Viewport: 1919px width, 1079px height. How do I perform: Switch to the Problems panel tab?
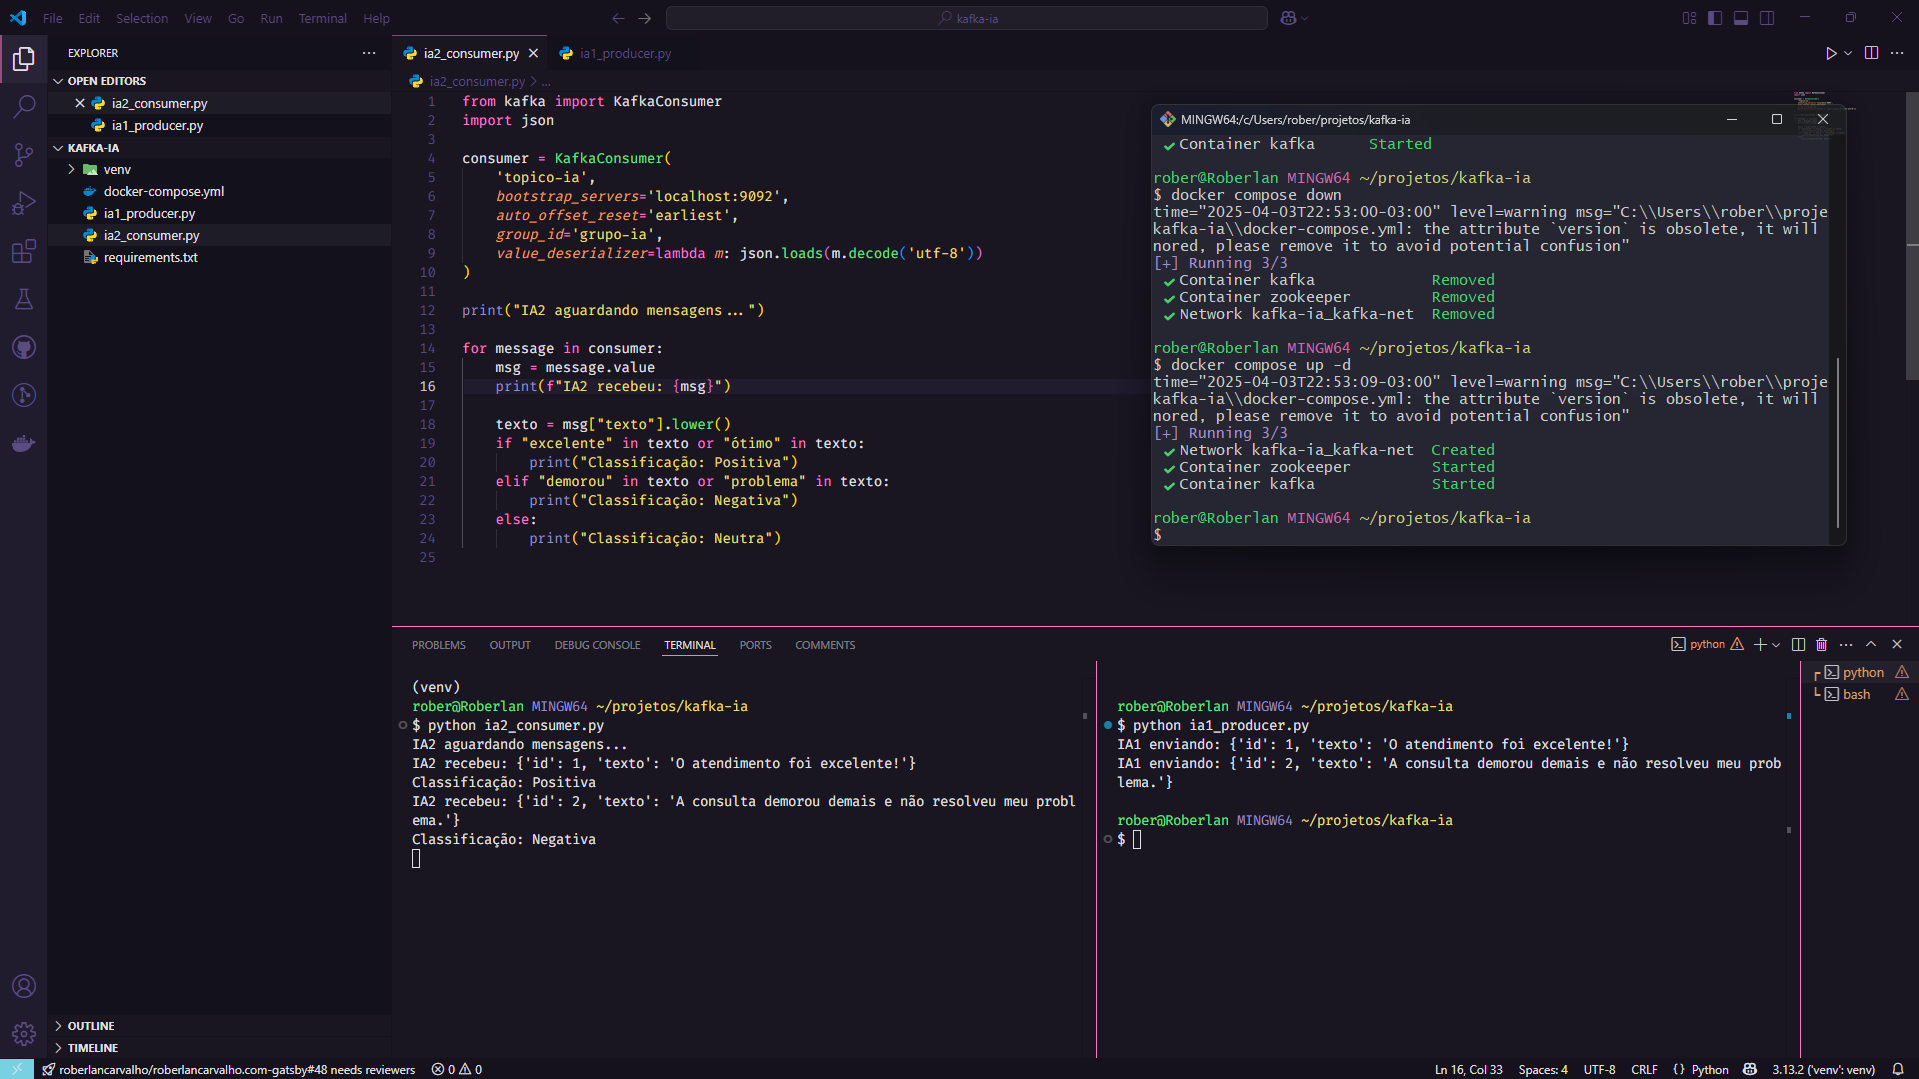click(438, 645)
